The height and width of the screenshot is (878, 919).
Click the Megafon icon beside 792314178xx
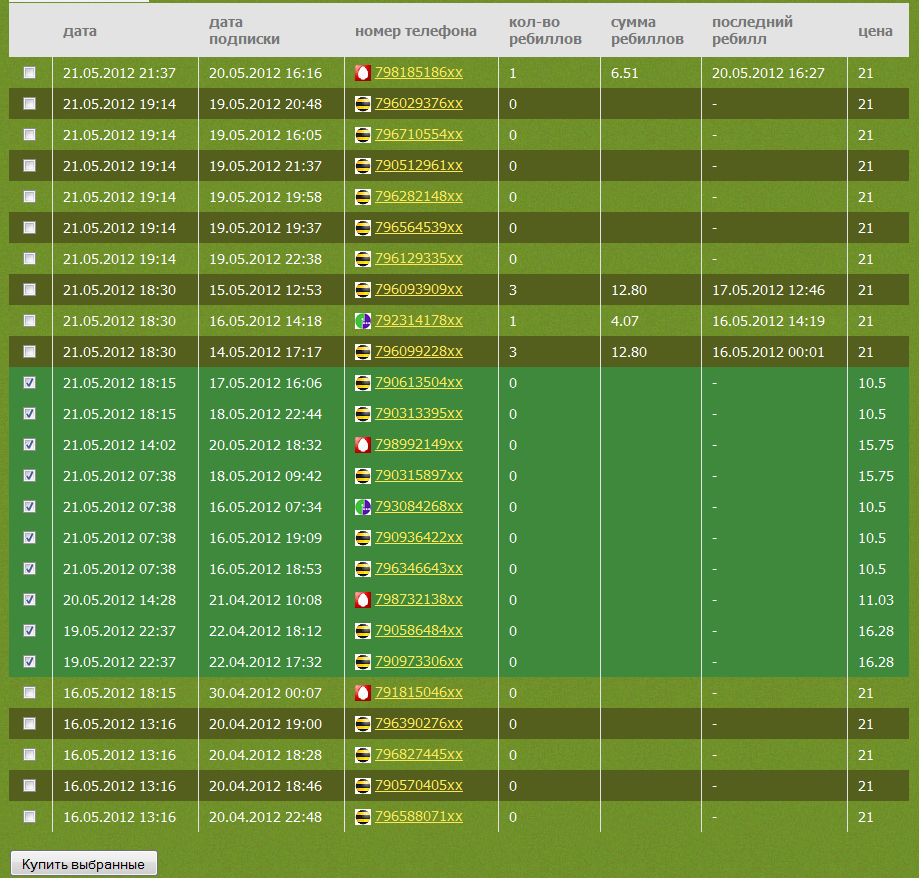point(363,321)
